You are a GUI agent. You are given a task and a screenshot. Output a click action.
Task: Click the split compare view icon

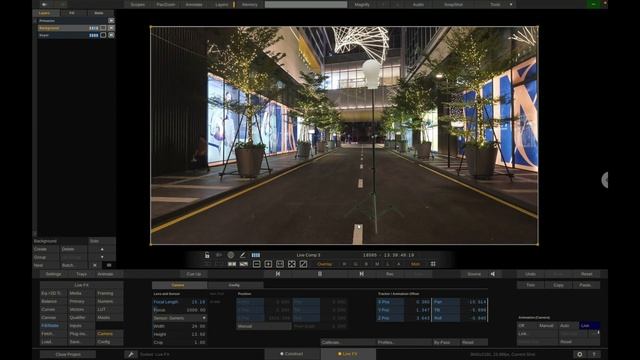click(x=244, y=264)
